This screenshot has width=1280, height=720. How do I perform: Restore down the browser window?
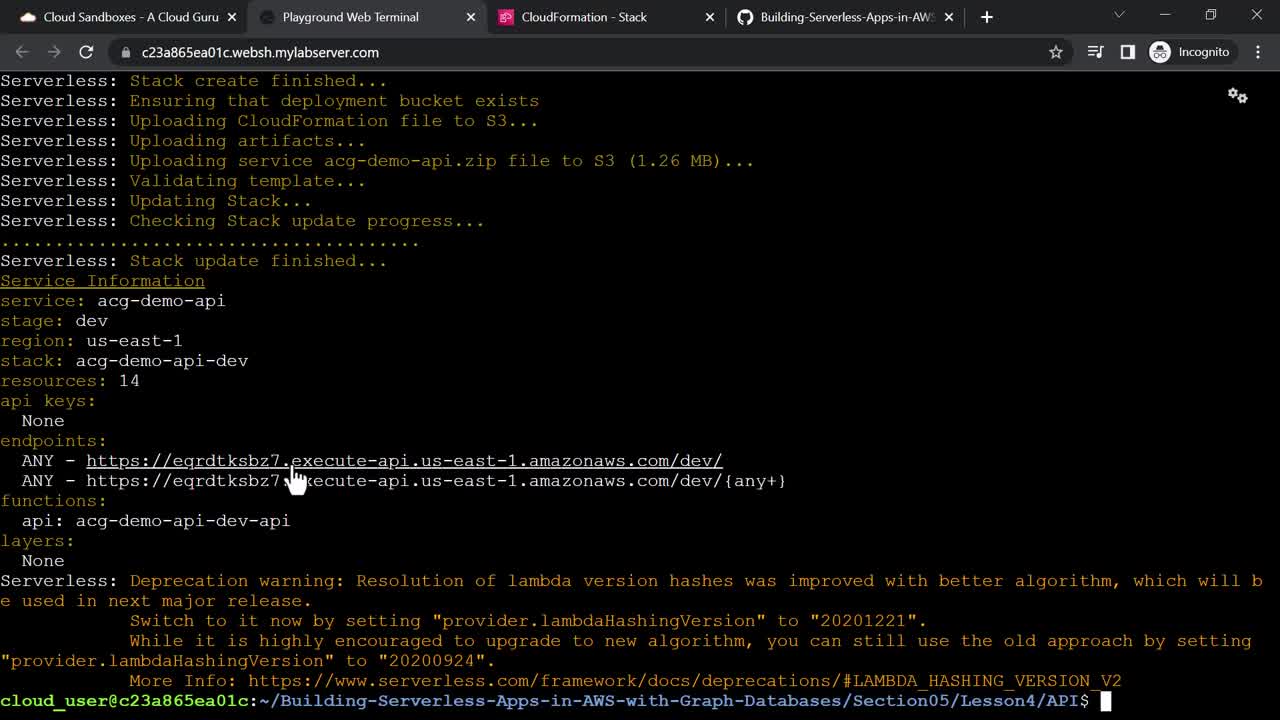click(1211, 14)
